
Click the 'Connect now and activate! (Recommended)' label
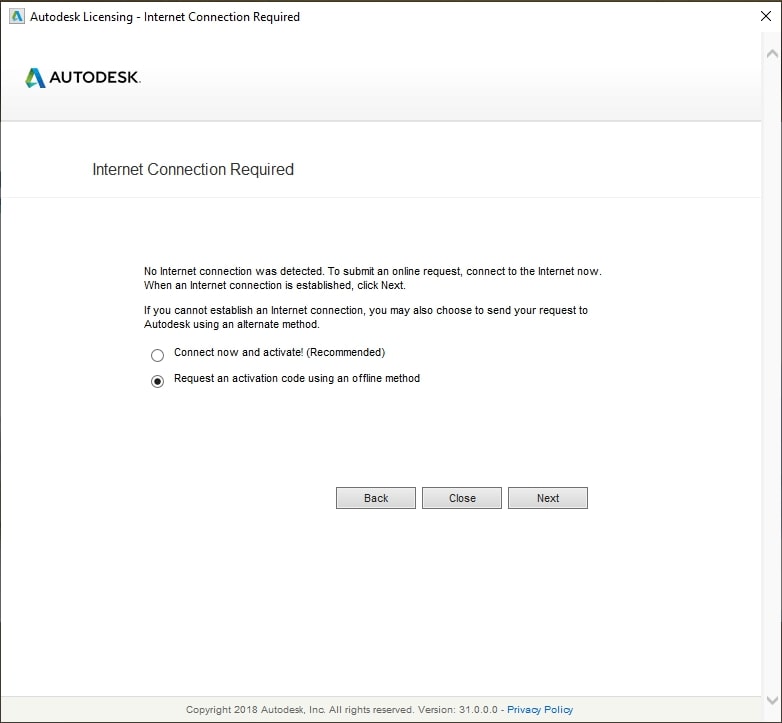tap(279, 353)
